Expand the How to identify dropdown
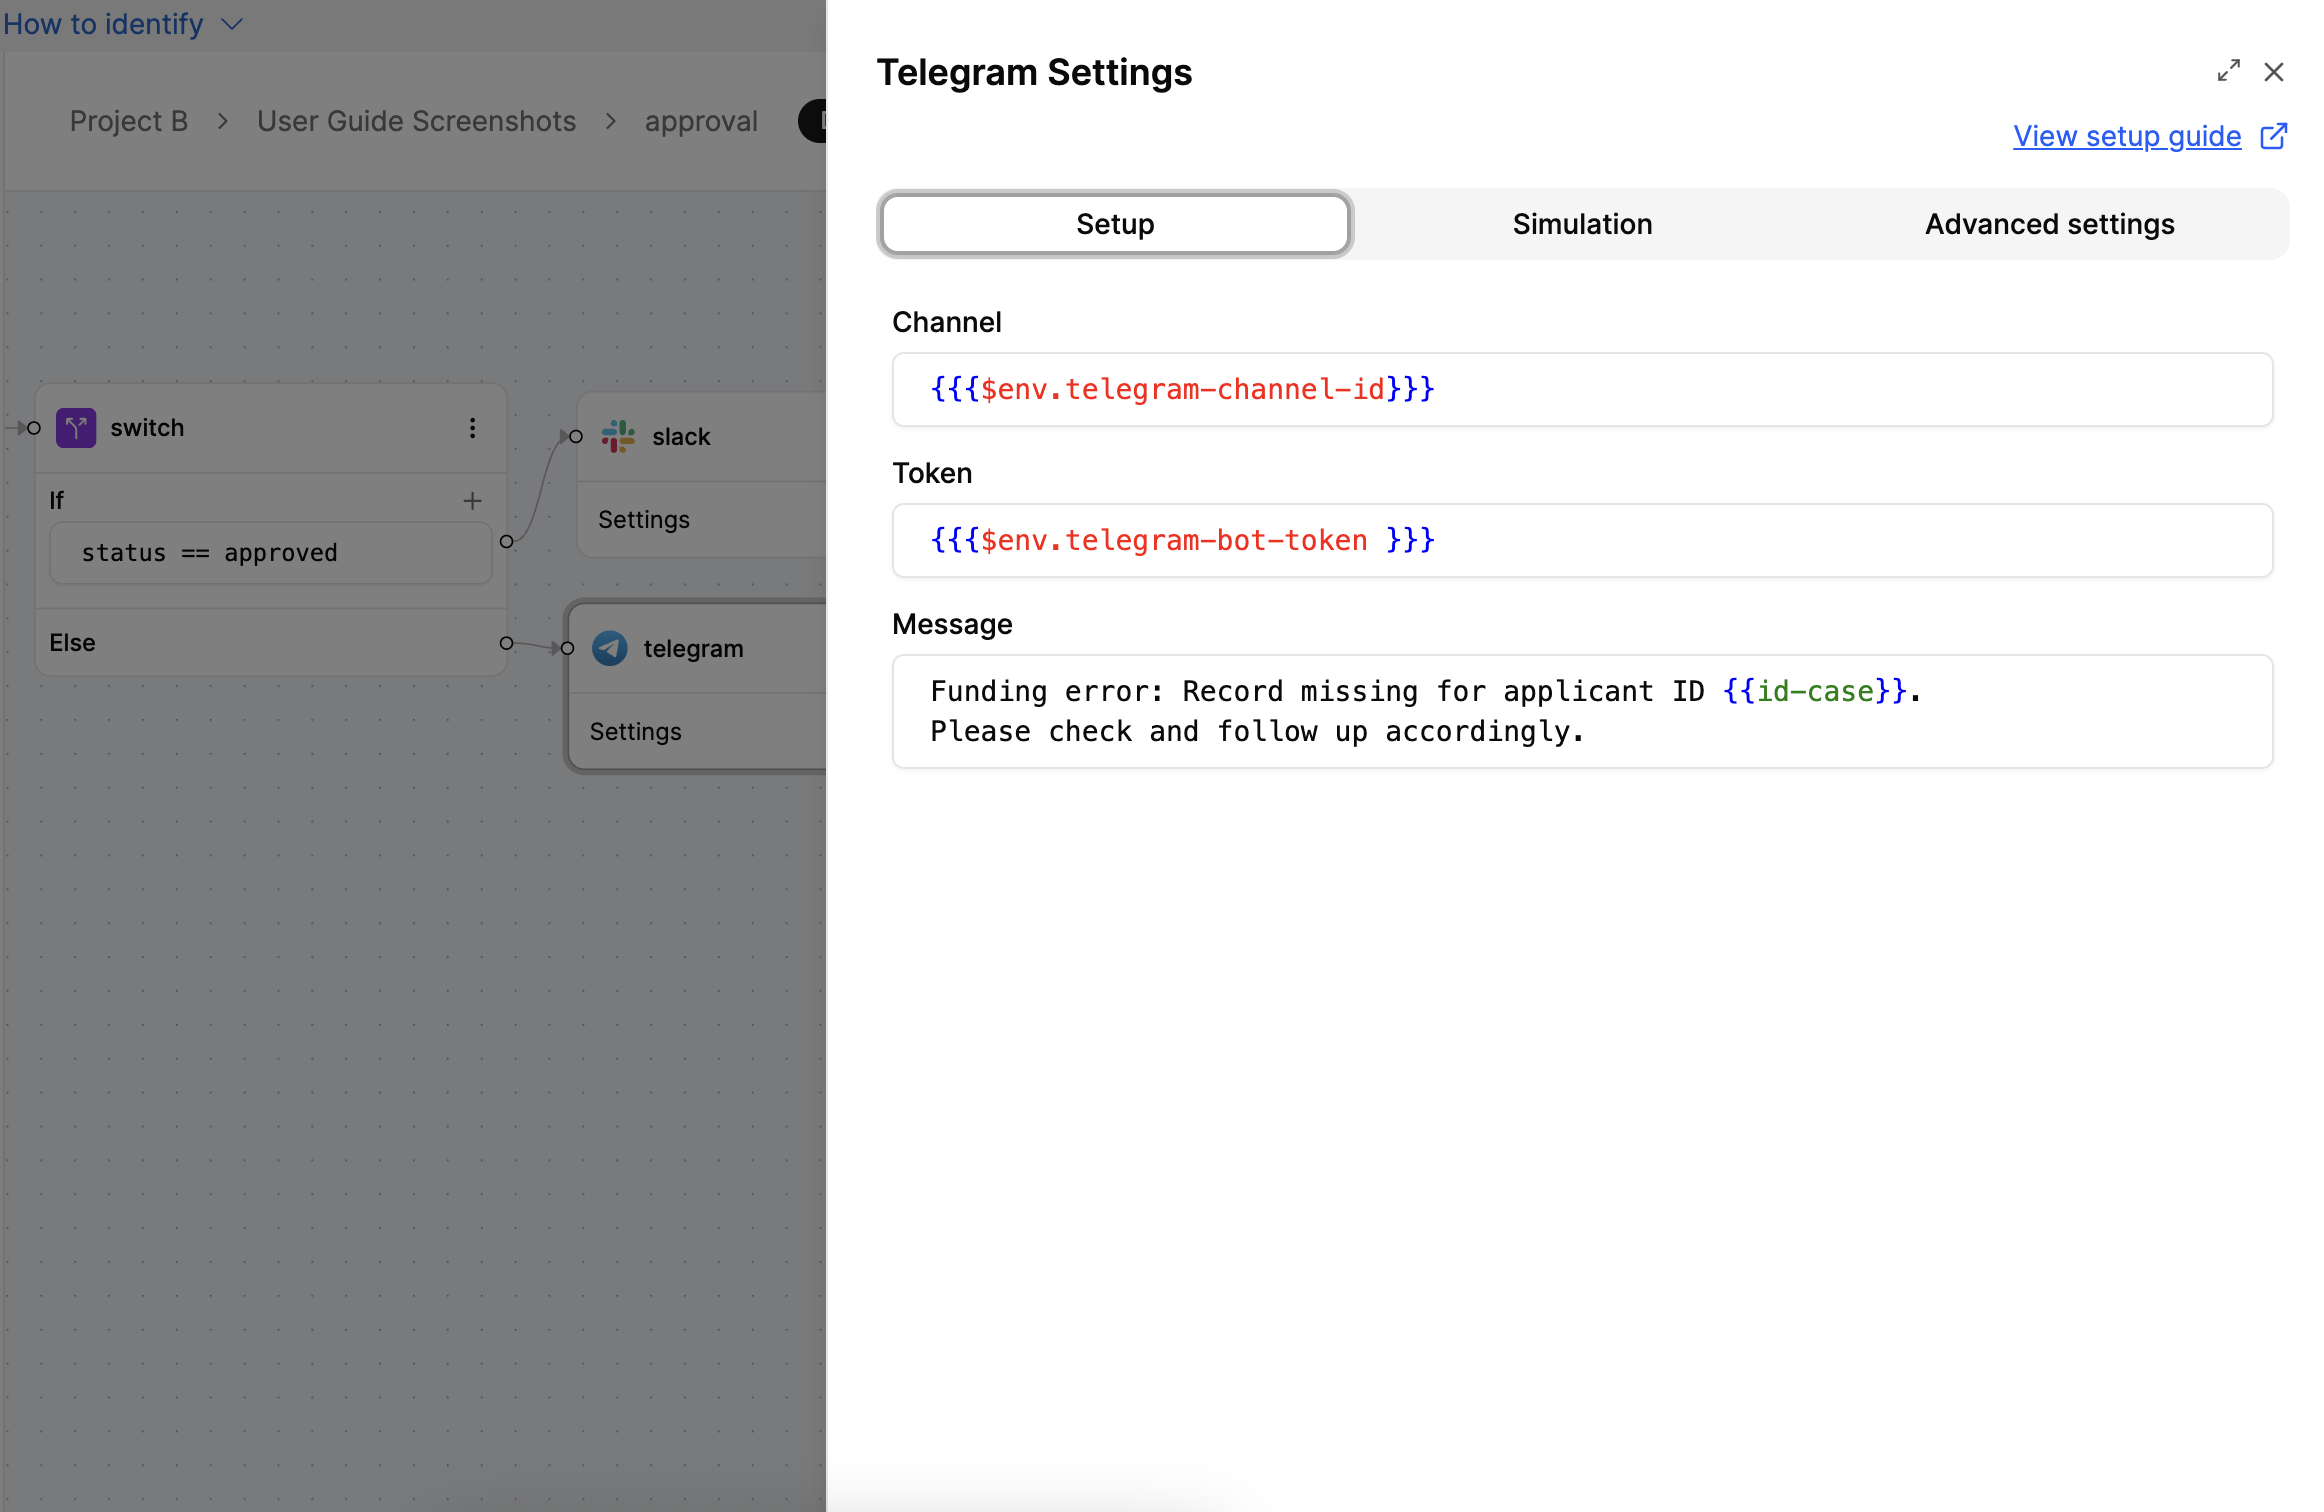The height and width of the screenshot is (1512, 2324). [x=123, y=24]
